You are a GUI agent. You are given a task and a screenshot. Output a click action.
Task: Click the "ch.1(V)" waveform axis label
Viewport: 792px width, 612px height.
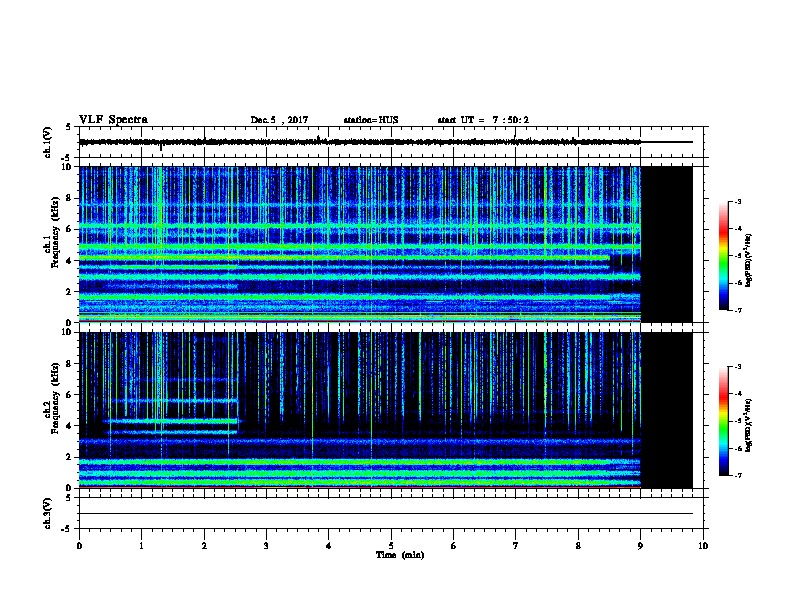pos(48,142)
